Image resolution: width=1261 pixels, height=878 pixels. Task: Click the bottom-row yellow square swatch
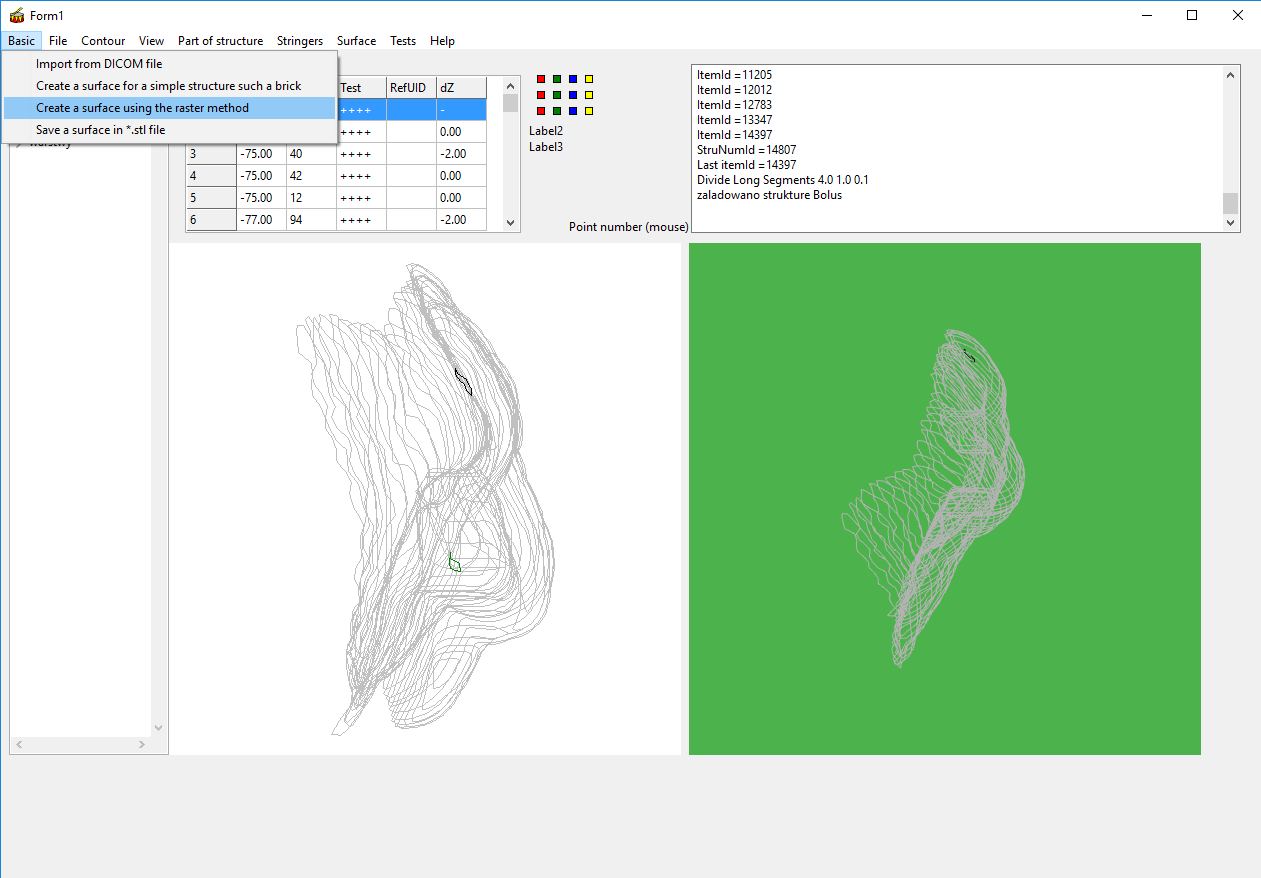coord(589,111)
